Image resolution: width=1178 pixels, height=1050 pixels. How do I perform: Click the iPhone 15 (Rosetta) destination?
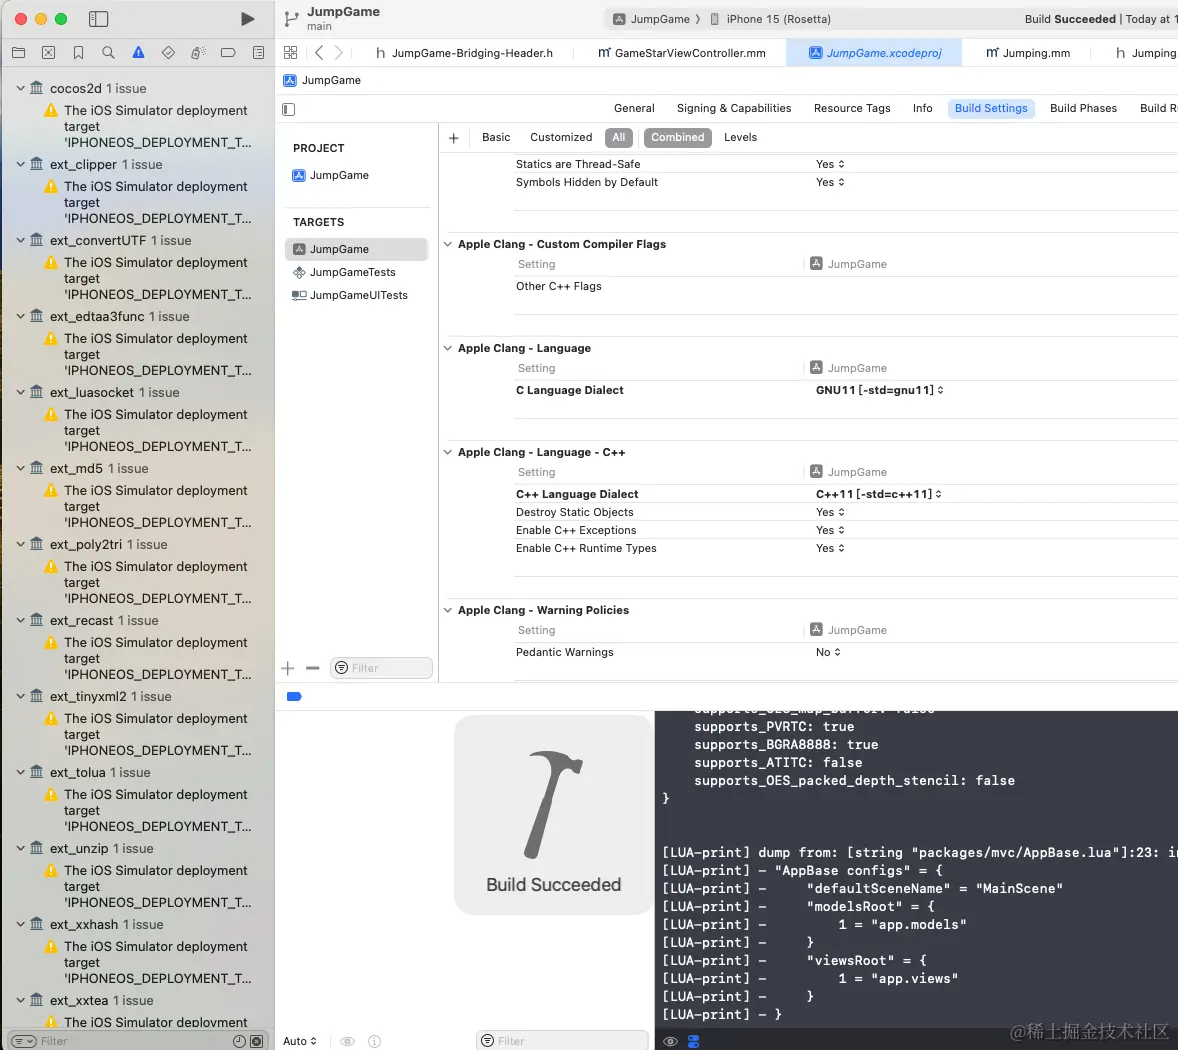click(x=771, y=20)
